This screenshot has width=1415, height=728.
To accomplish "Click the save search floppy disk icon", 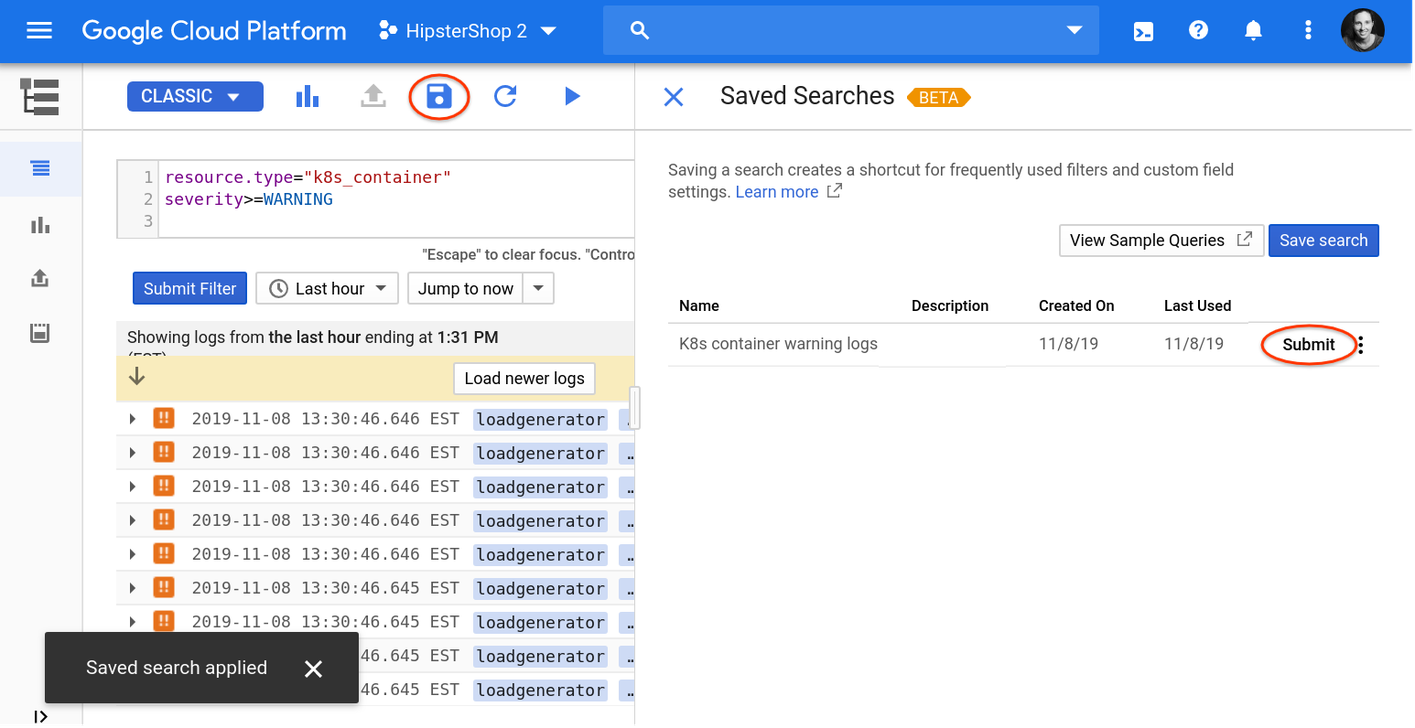I will 439,96.
